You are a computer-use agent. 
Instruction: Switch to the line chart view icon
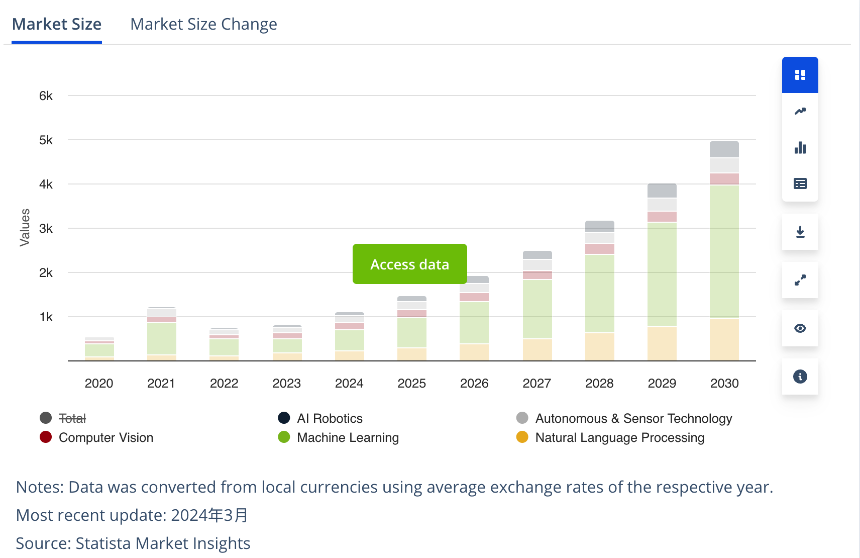(x=800, y=111)
